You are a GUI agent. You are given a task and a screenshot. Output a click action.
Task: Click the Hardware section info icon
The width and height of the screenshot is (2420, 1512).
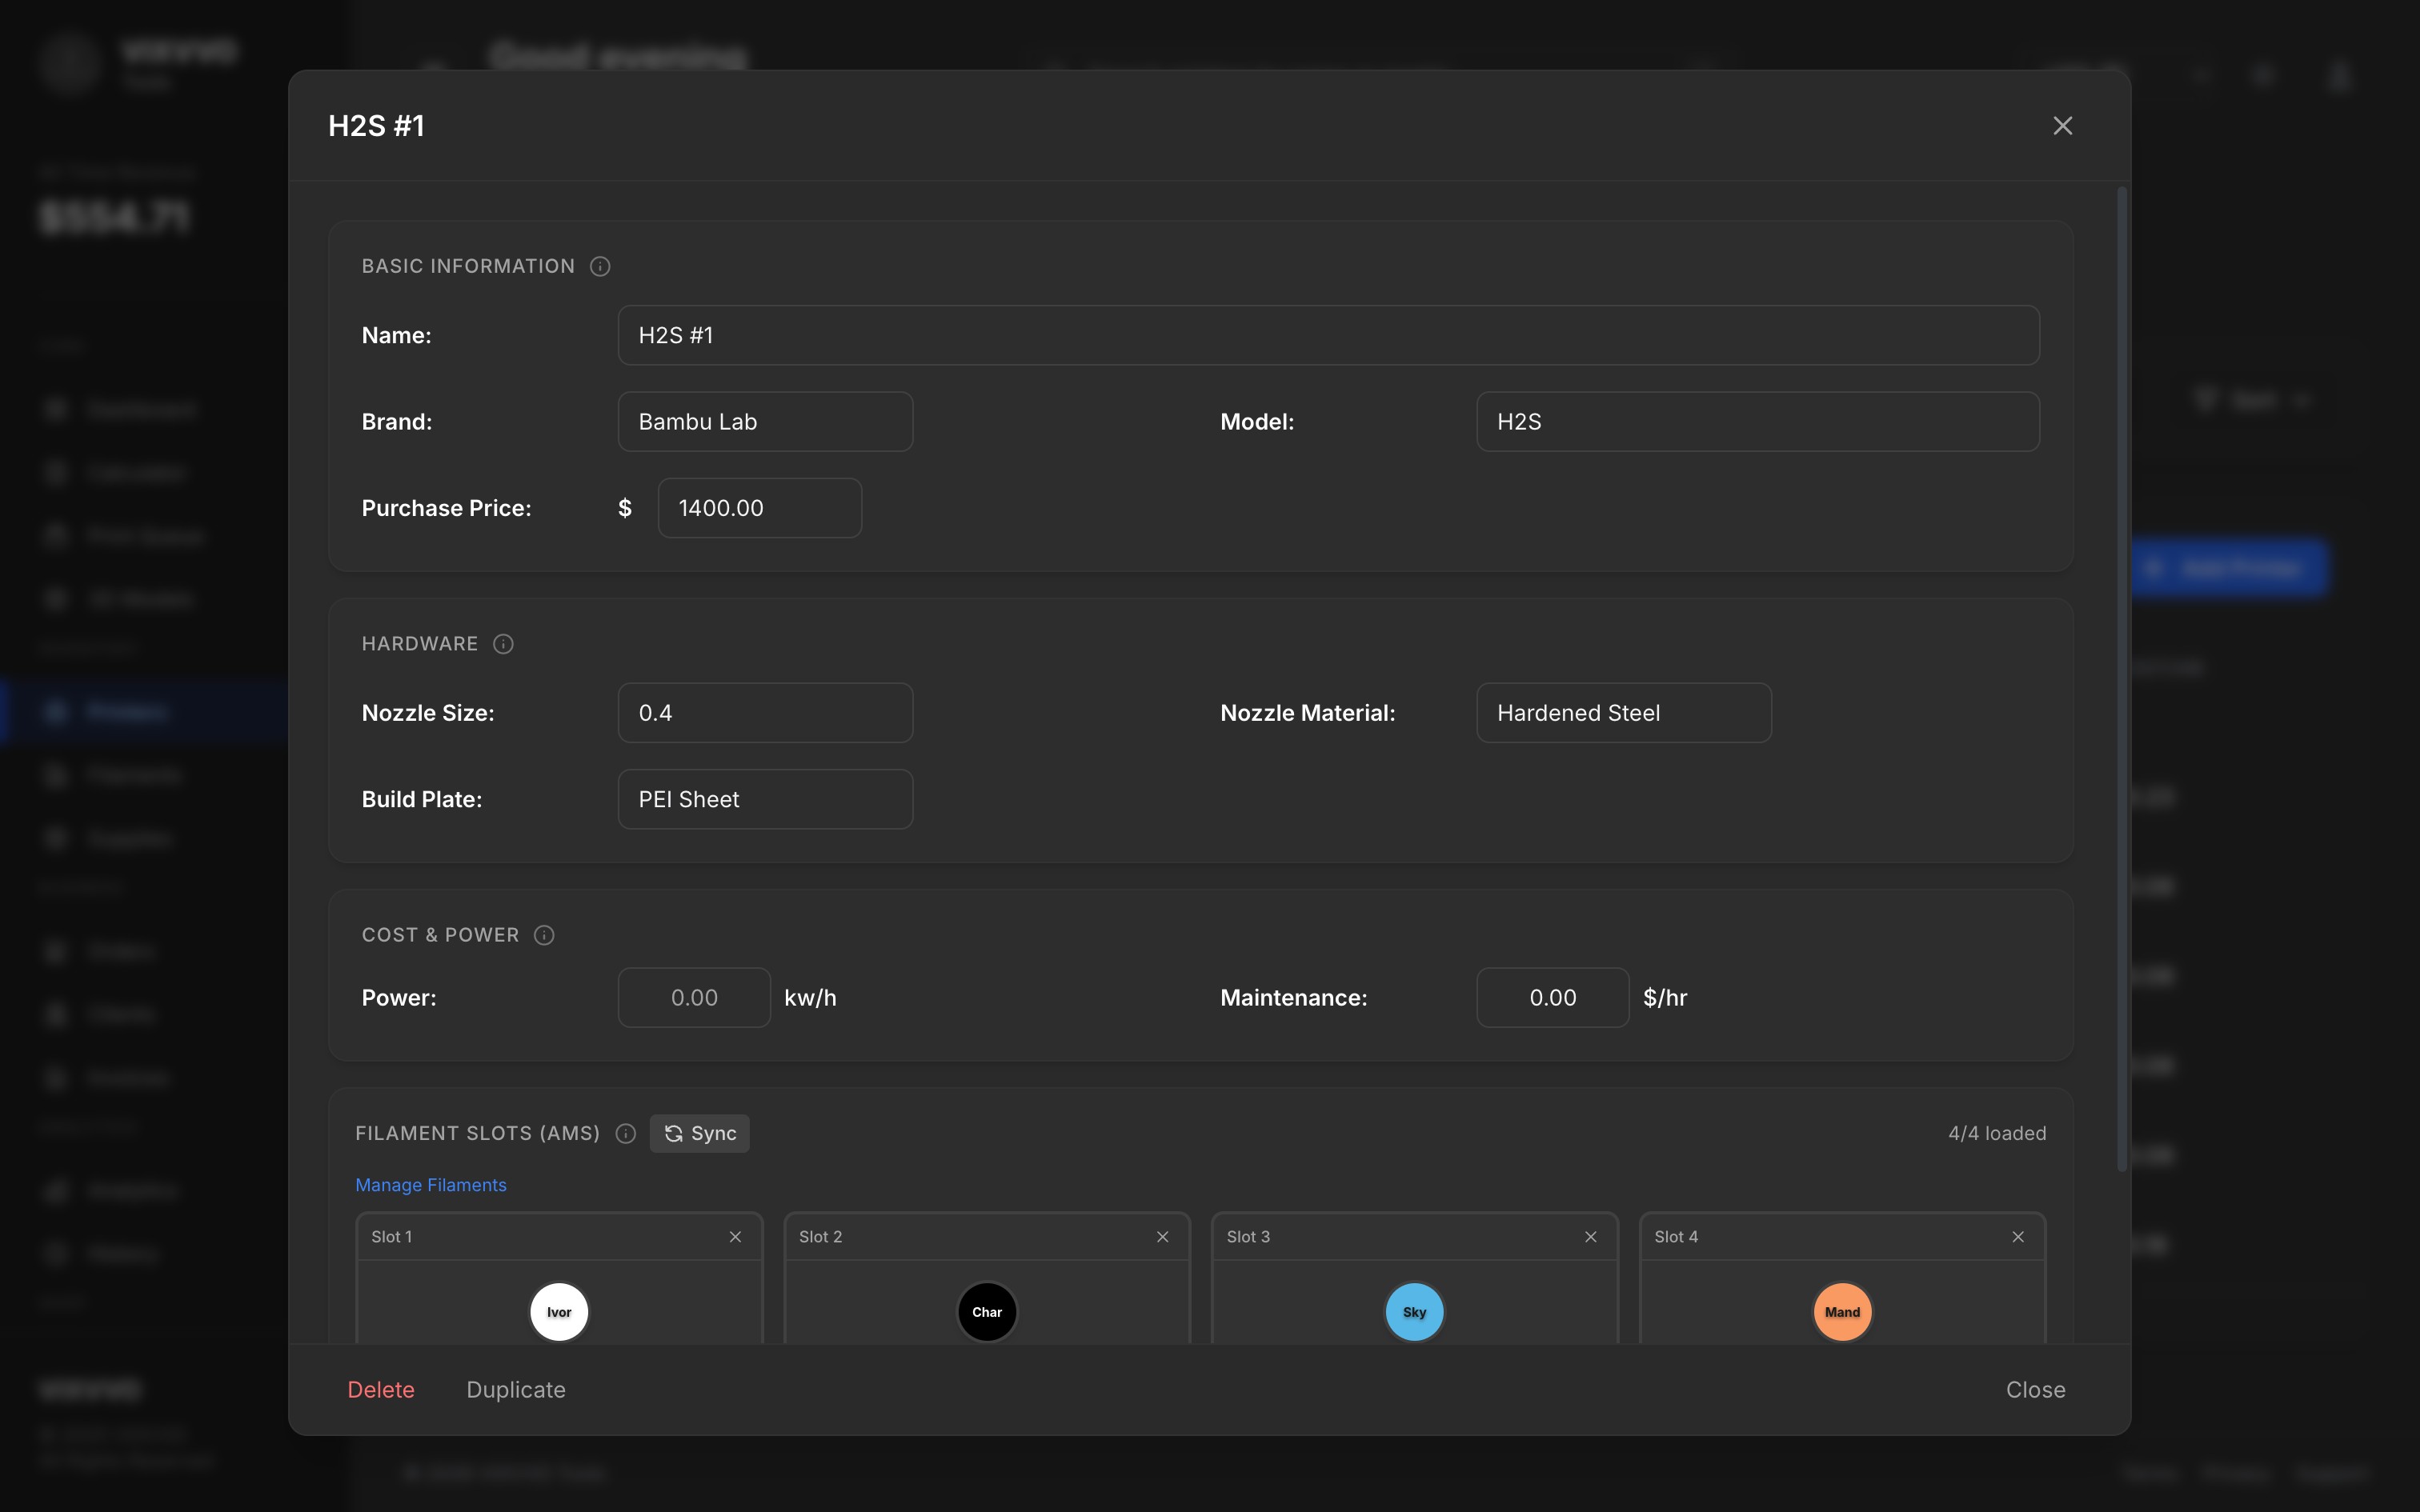pos(503,644)
